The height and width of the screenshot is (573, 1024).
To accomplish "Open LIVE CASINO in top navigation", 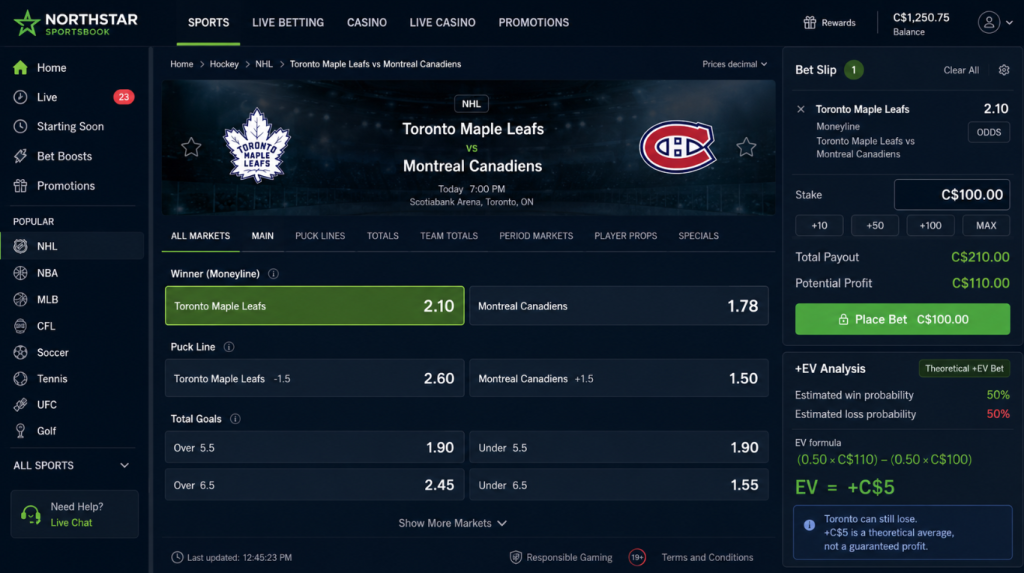I will (x=442, y=23).
